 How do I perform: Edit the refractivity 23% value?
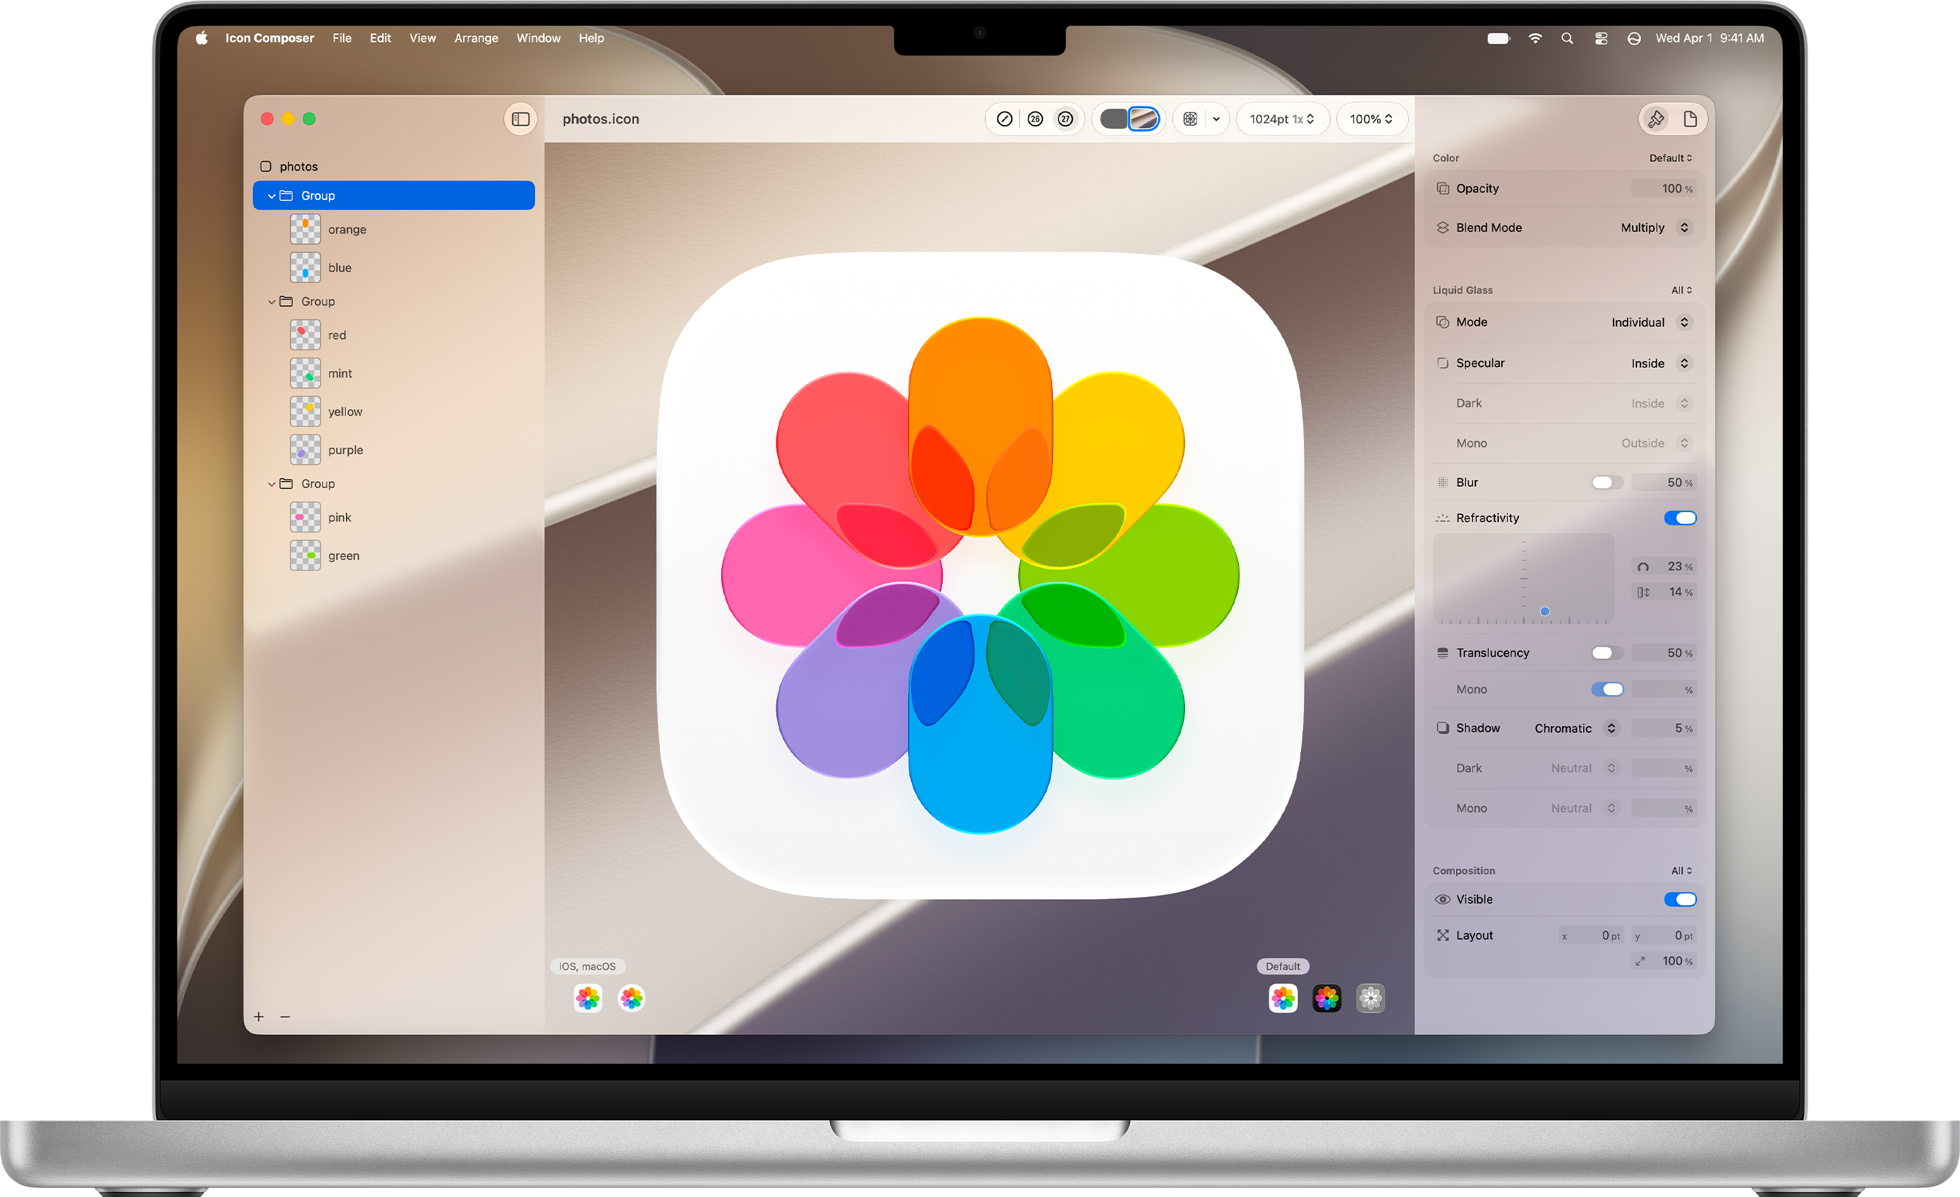point(1664,566)
